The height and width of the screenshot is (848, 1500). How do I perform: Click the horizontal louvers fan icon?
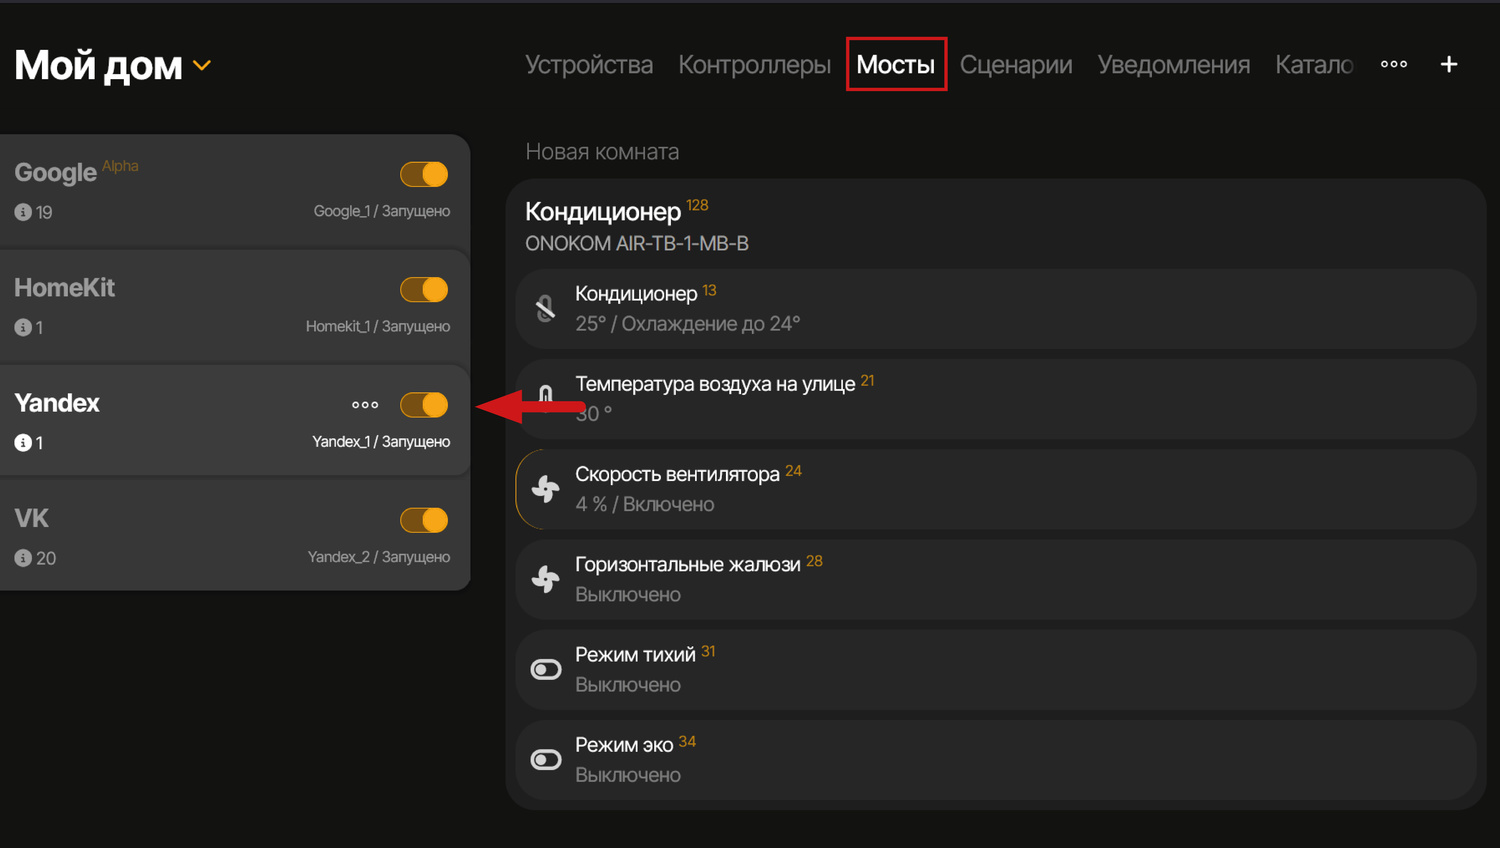[x=545, y=579]
